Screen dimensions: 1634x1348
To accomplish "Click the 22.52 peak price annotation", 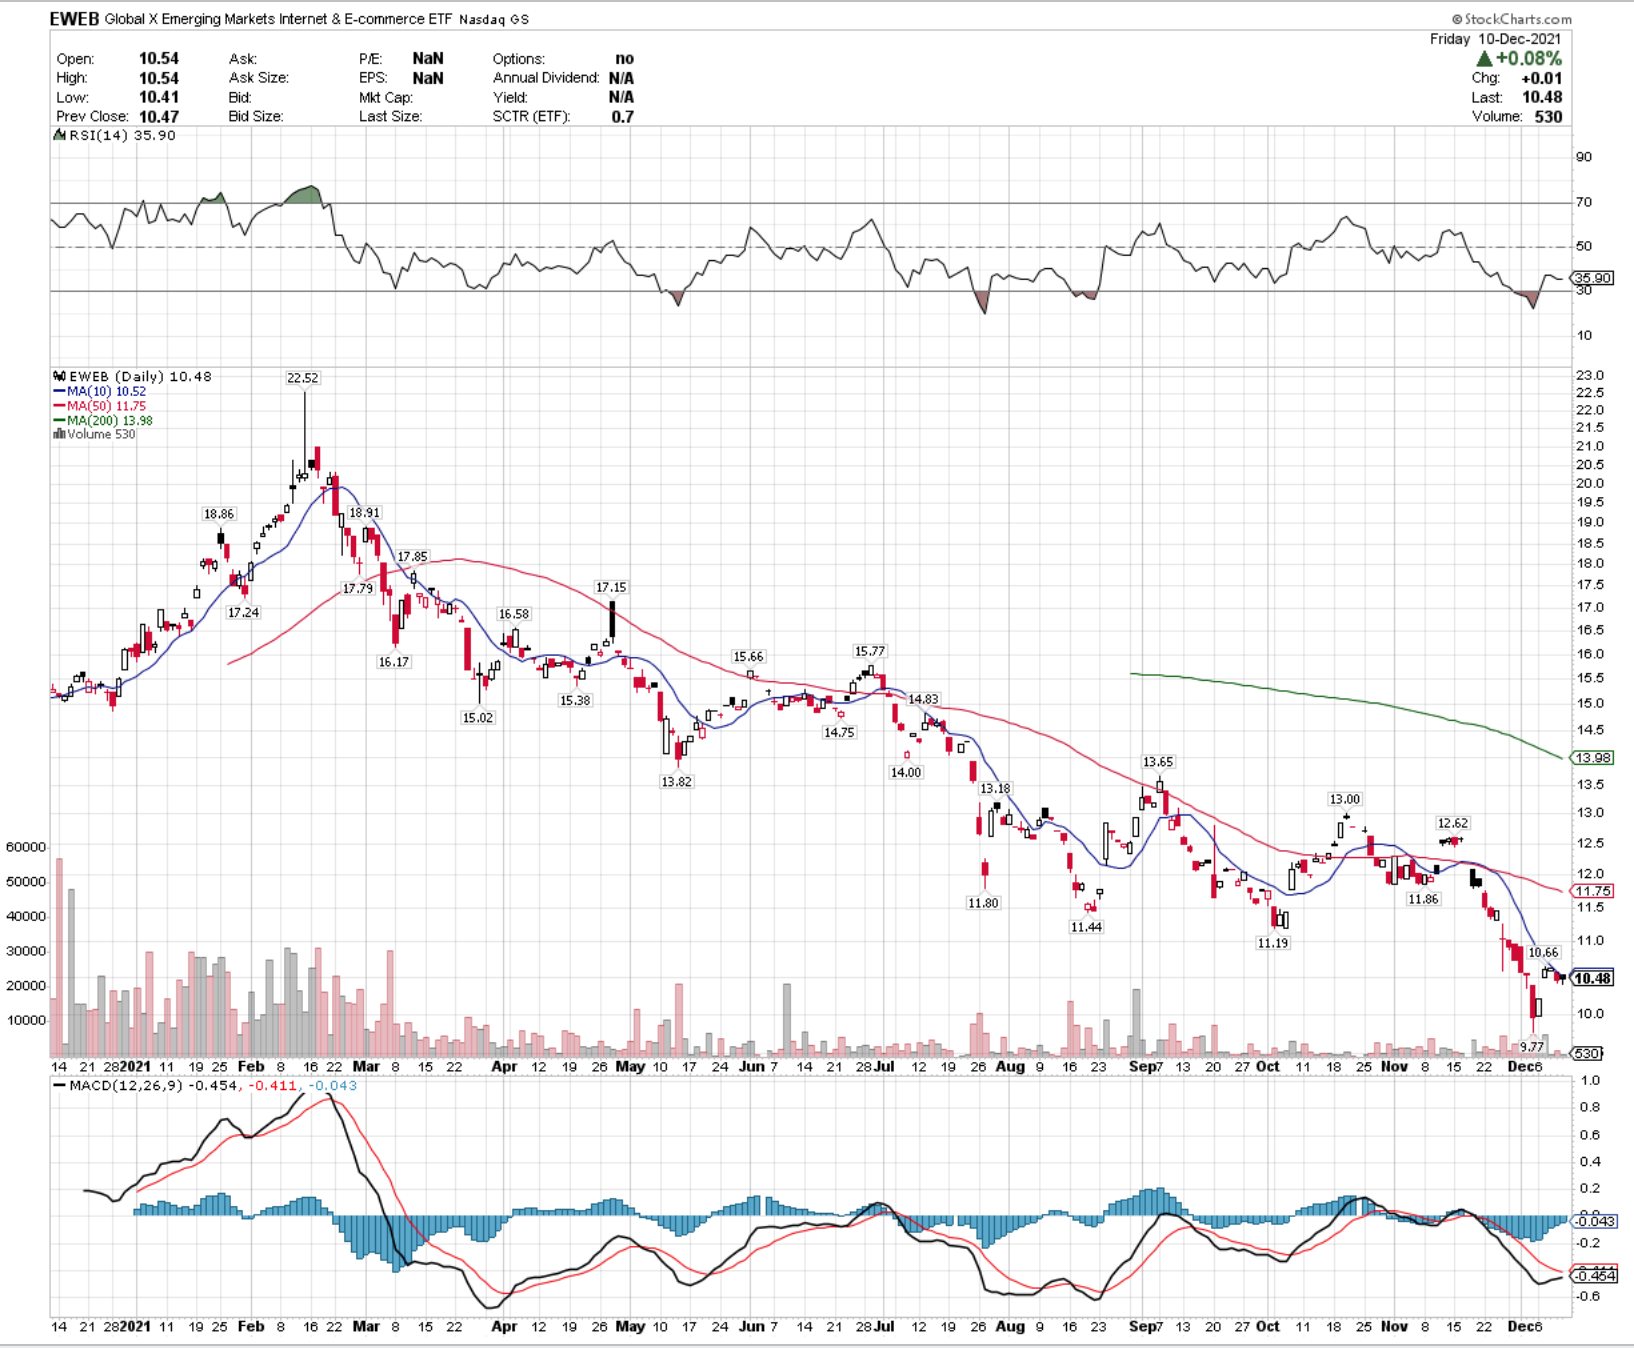I will 303,378.
